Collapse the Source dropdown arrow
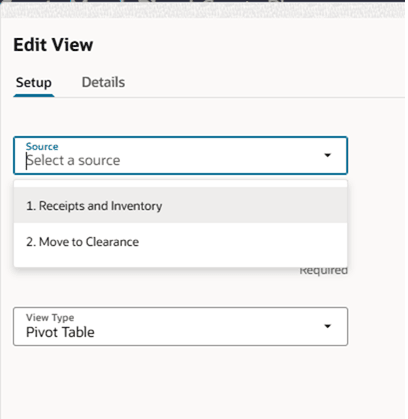The height and width of the screenshot is (419, 408). pyautogui.click(x=328, y=155)
